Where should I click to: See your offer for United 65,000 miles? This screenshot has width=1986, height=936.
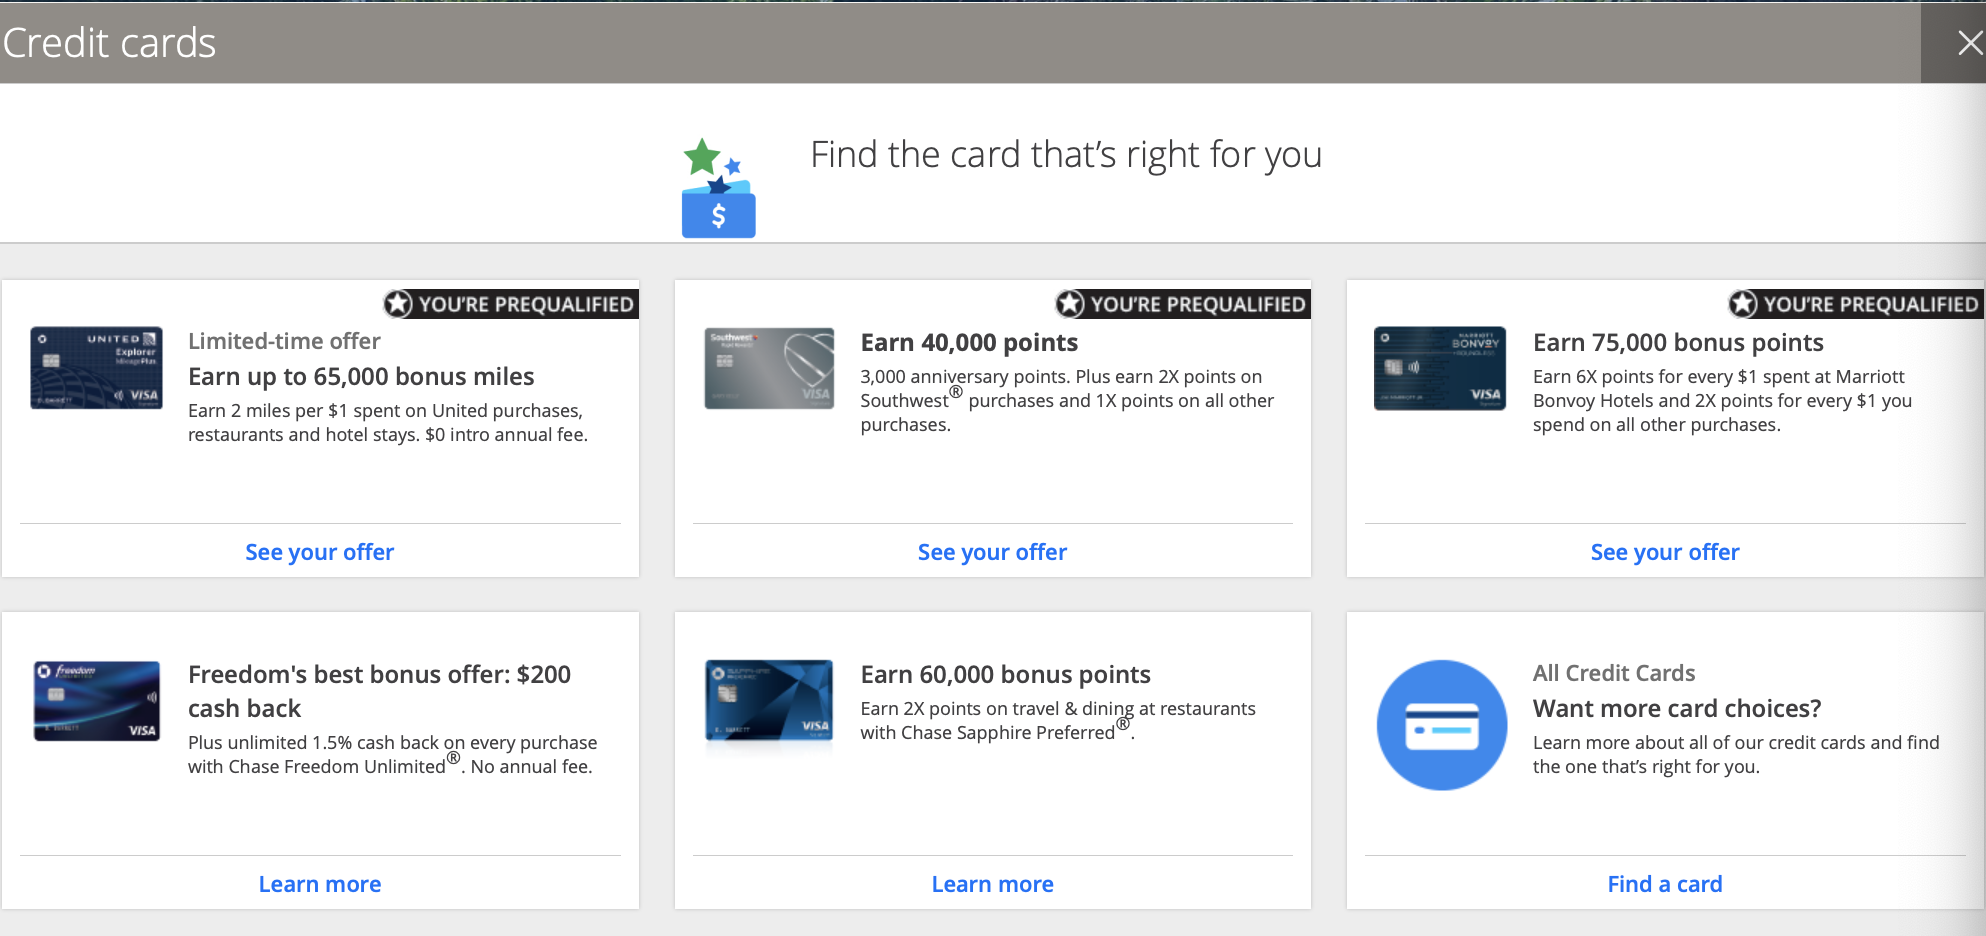320,552
